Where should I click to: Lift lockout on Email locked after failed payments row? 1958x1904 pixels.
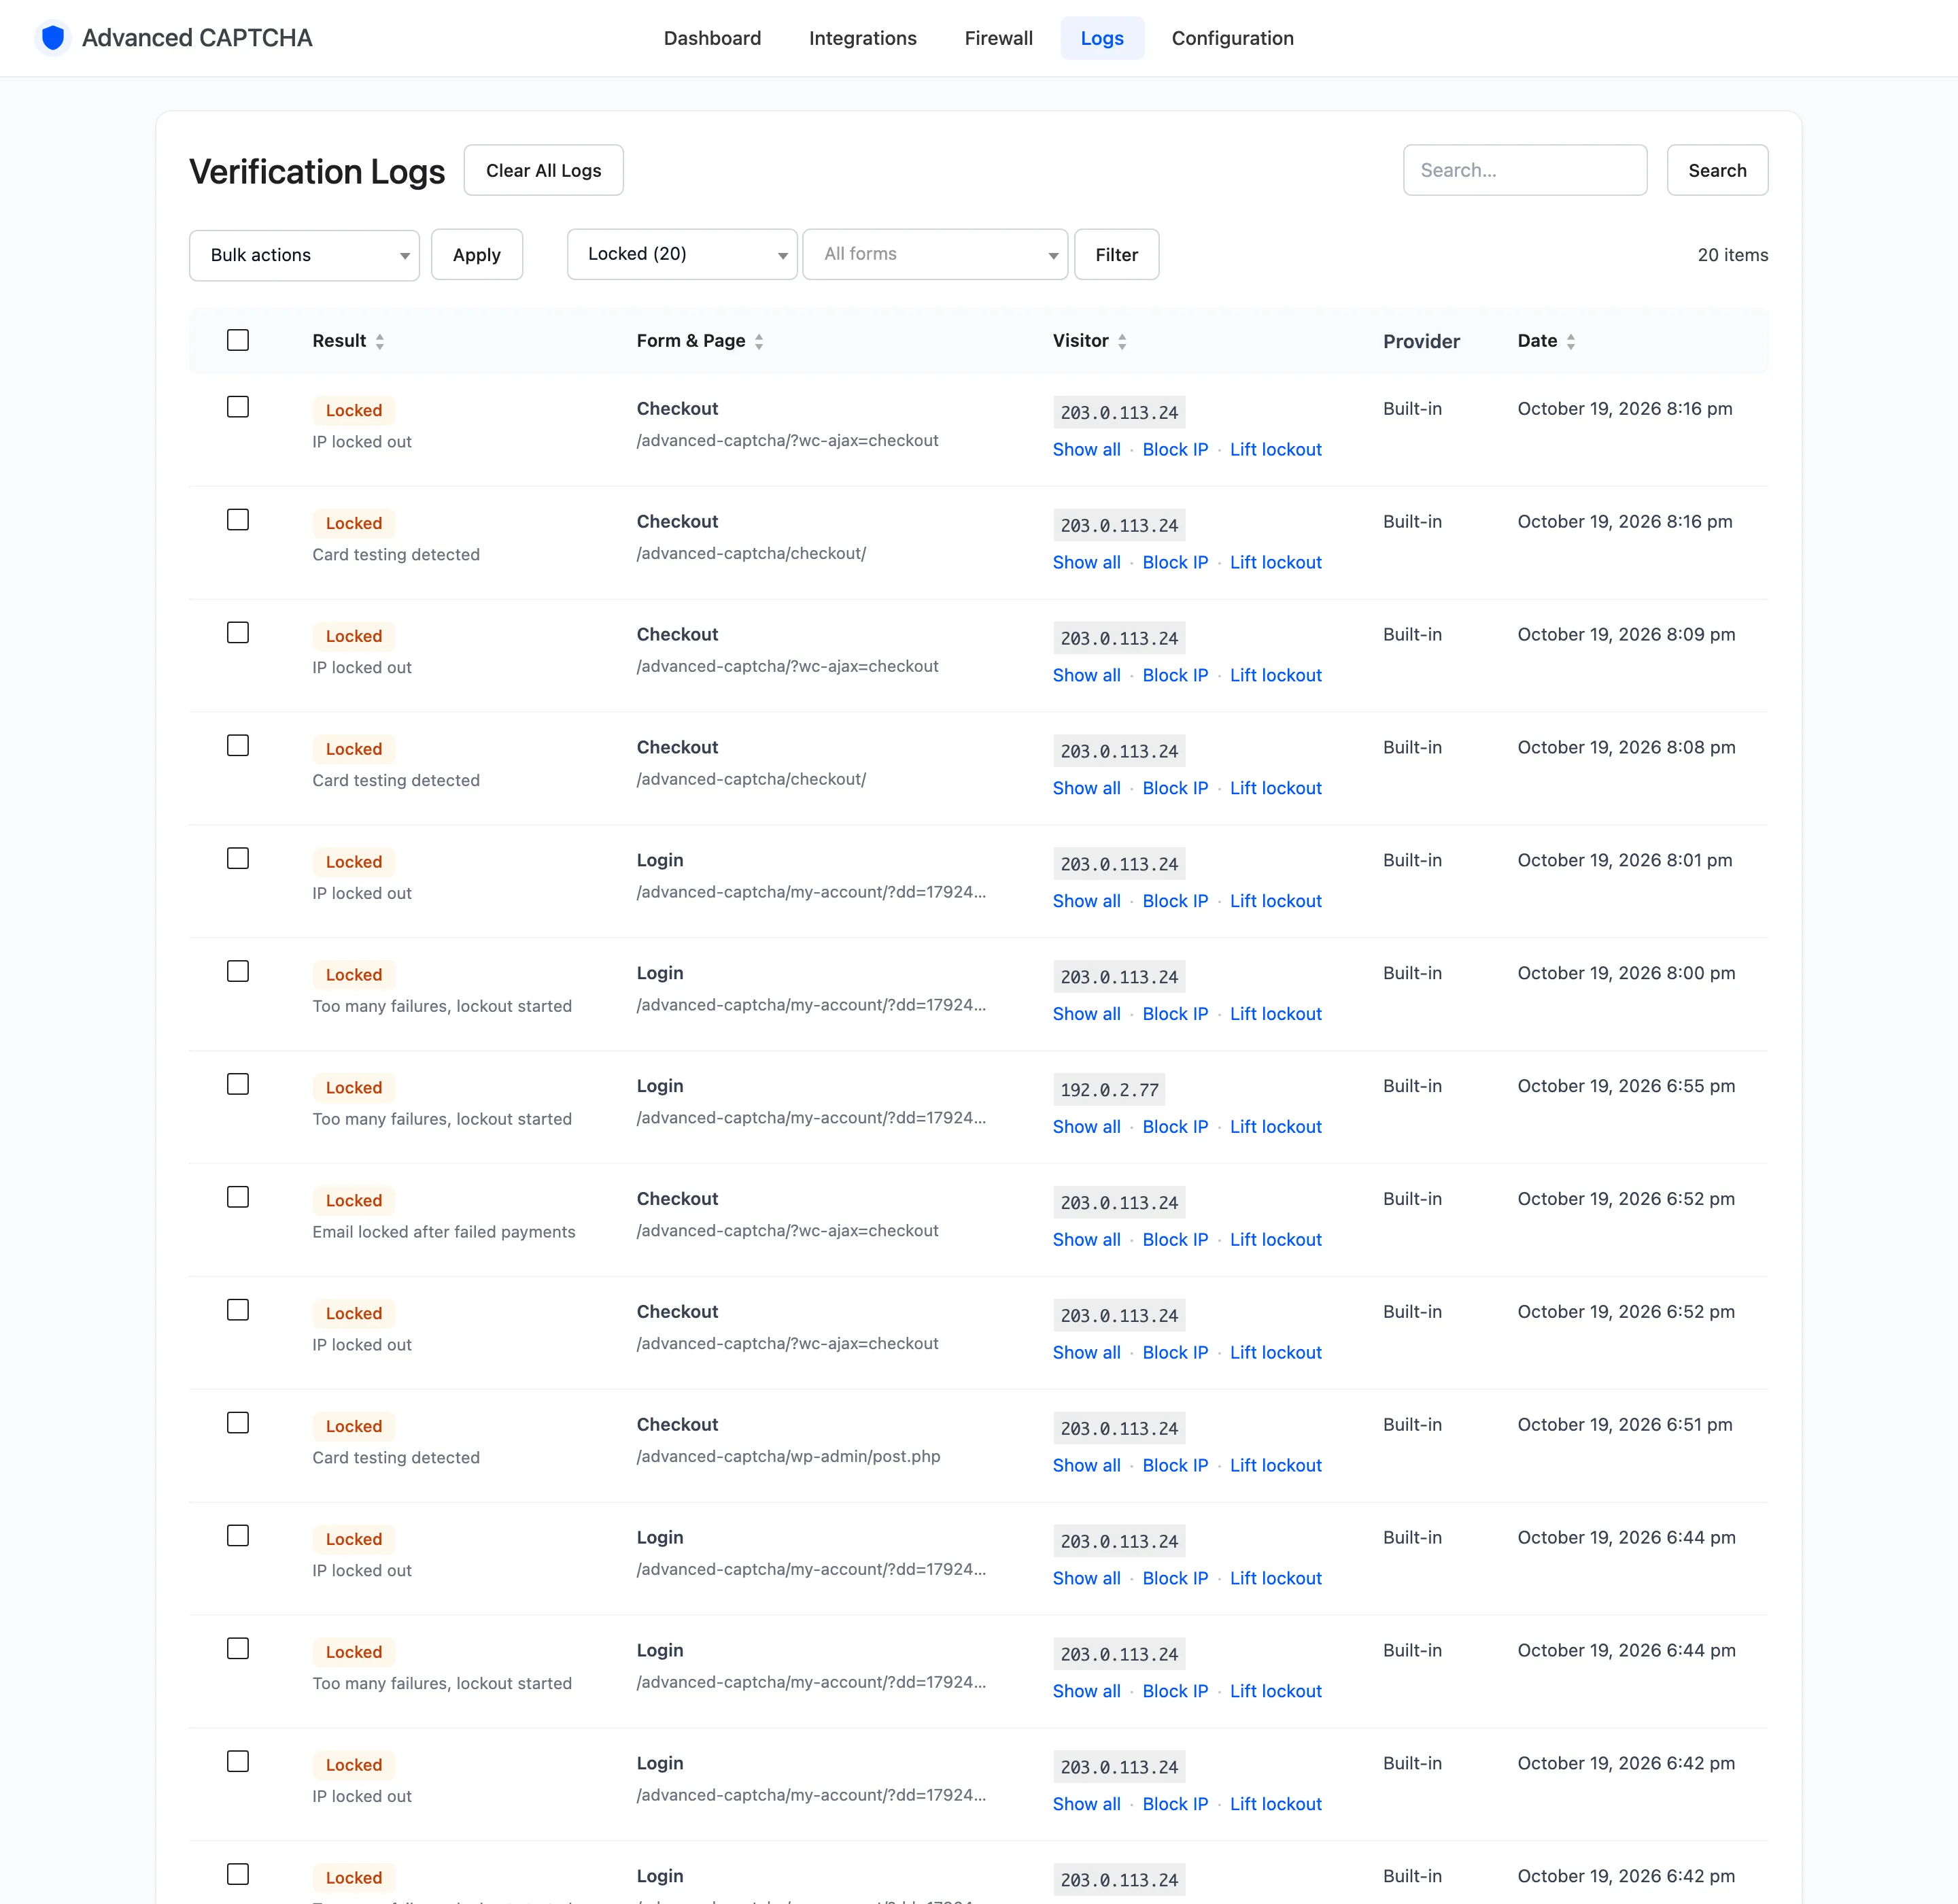click(x=1275, y=1239)
